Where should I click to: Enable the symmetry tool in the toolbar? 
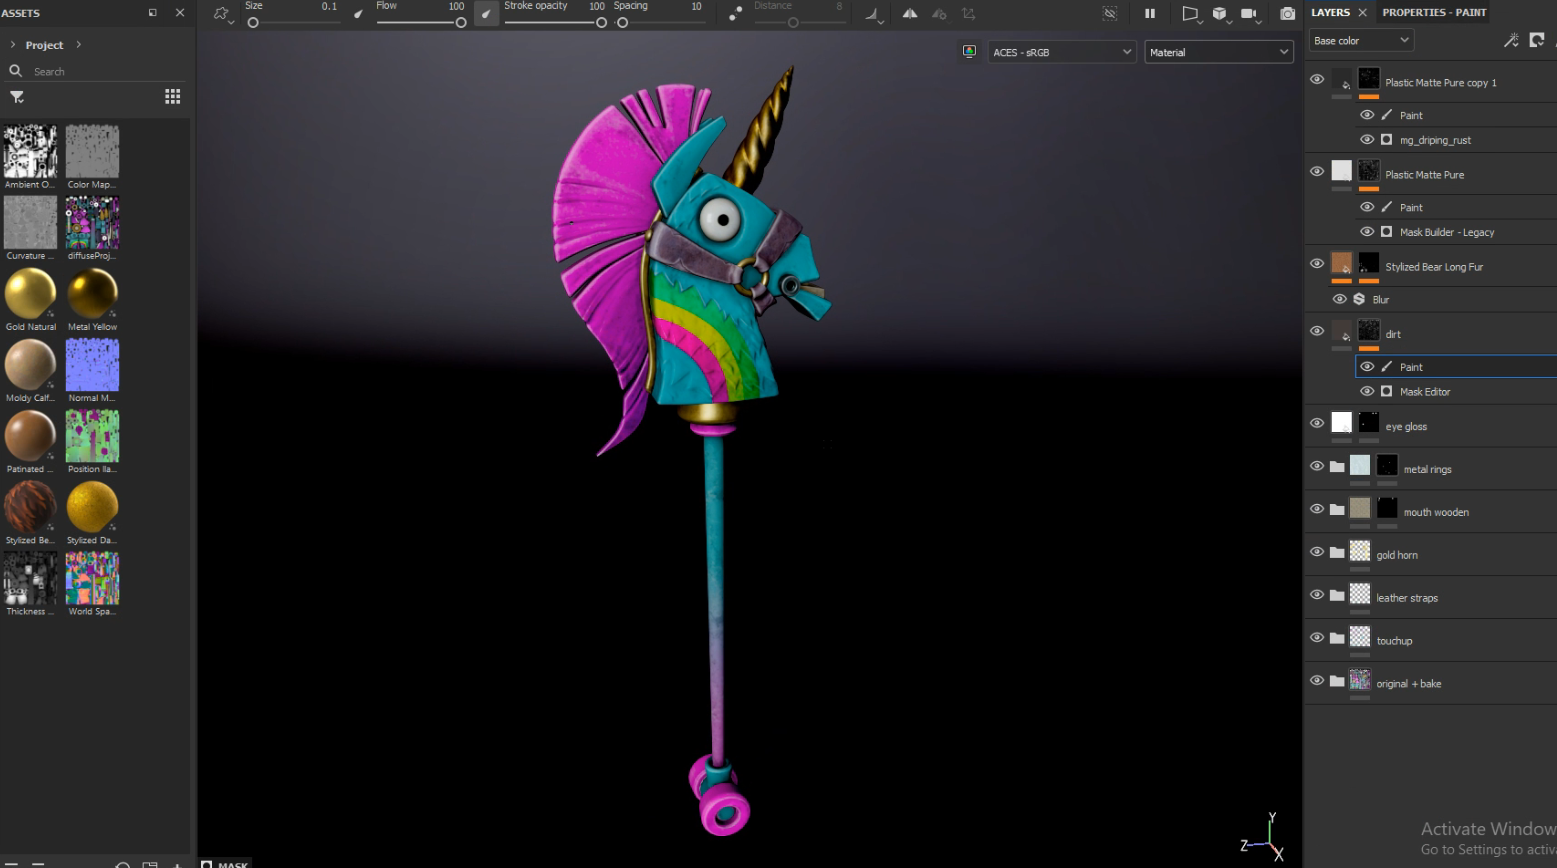[x=910, y=13]
